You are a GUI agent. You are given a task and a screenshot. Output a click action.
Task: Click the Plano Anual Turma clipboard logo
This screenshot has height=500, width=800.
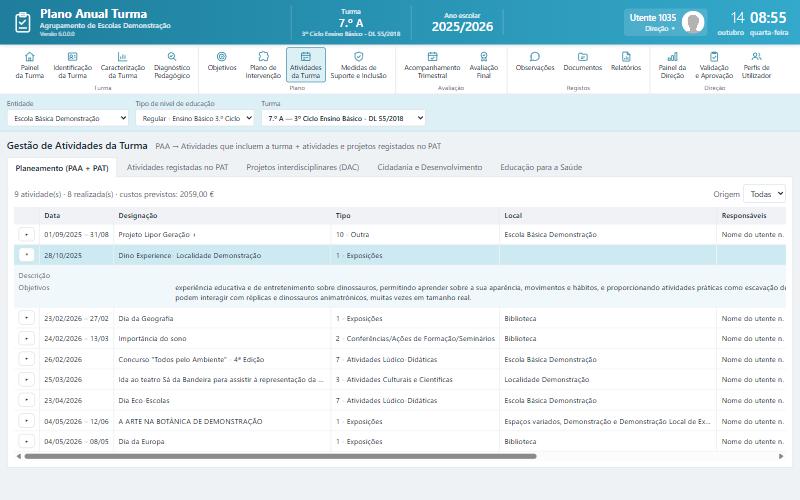click(x=23, y=22)
